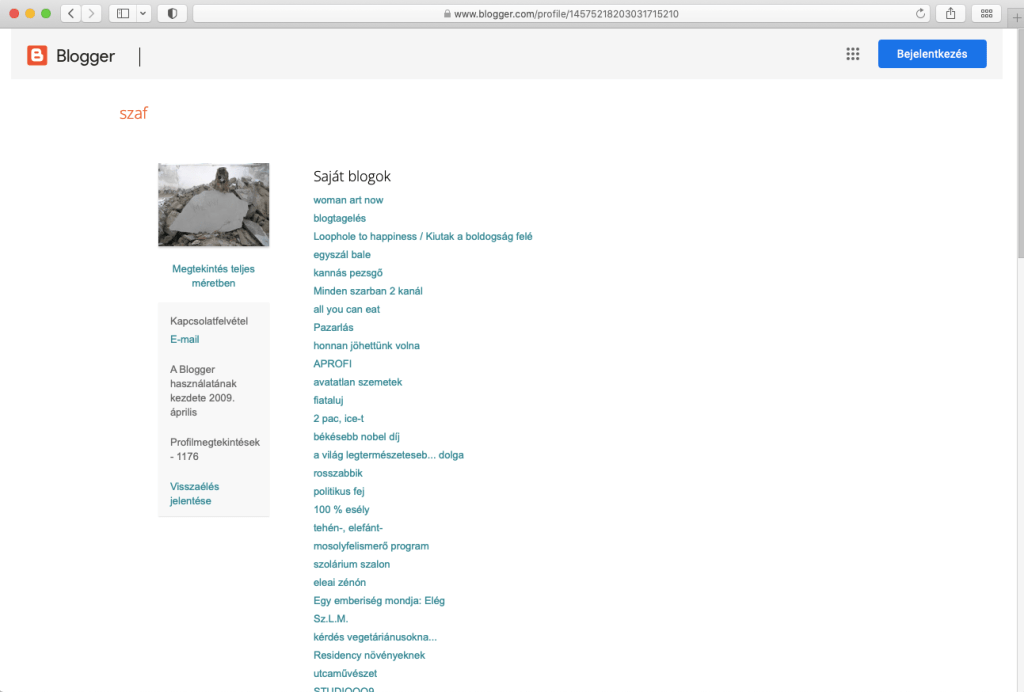The height and width of the screenshot is (692, 1024).
Task: Open the privacy report shield icon
Action: coord(172,13)
